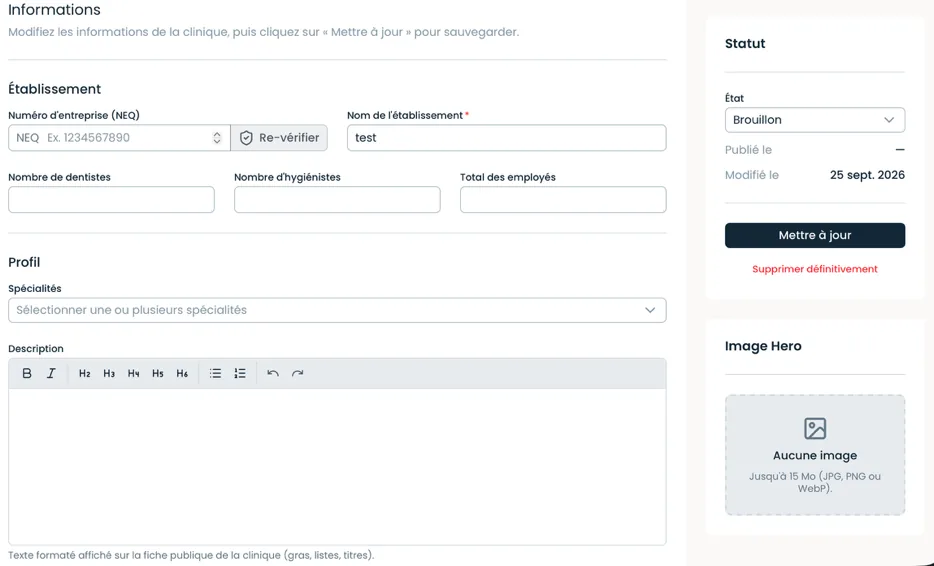The height and width of the screenshot is (566, 934).
Task: Apply H6 heading style
Action: [x=182, y=374]
